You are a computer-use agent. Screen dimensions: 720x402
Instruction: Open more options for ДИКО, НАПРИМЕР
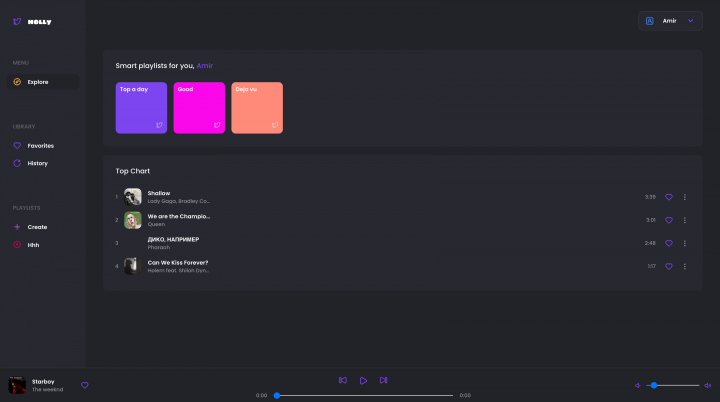[685, 243]
